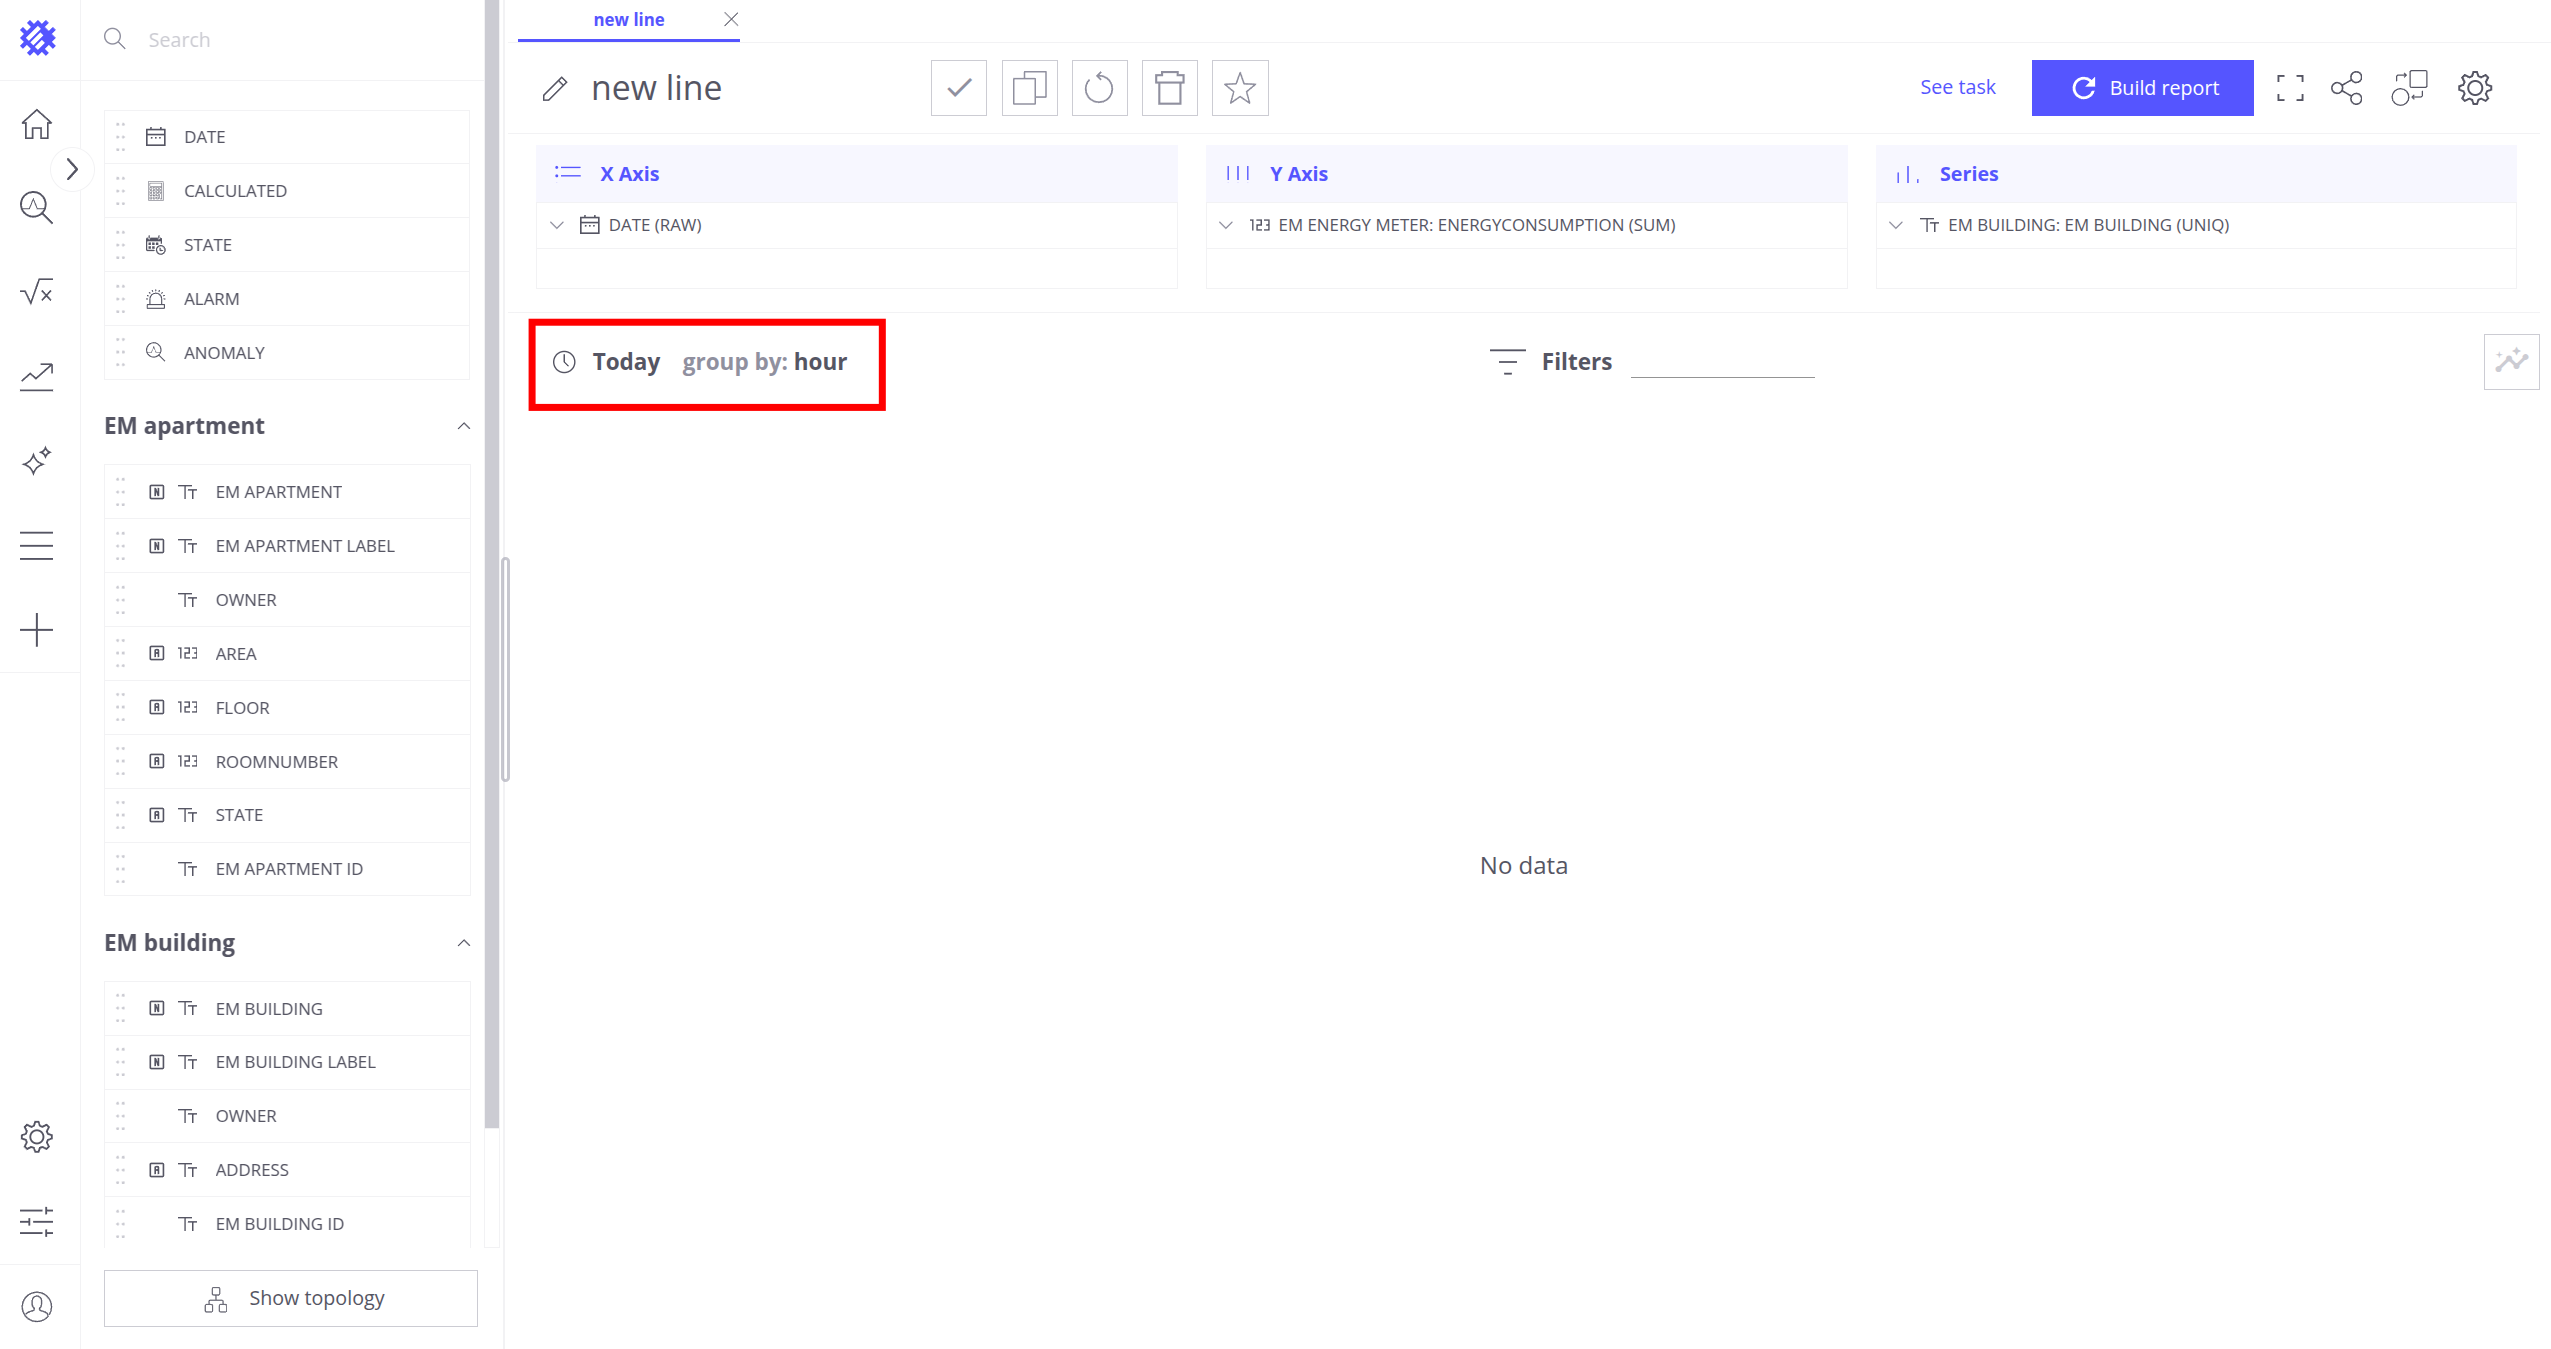Collapse the EM building section
The width and height of the screenshot is (2551, 1349).
coord(463,943)
